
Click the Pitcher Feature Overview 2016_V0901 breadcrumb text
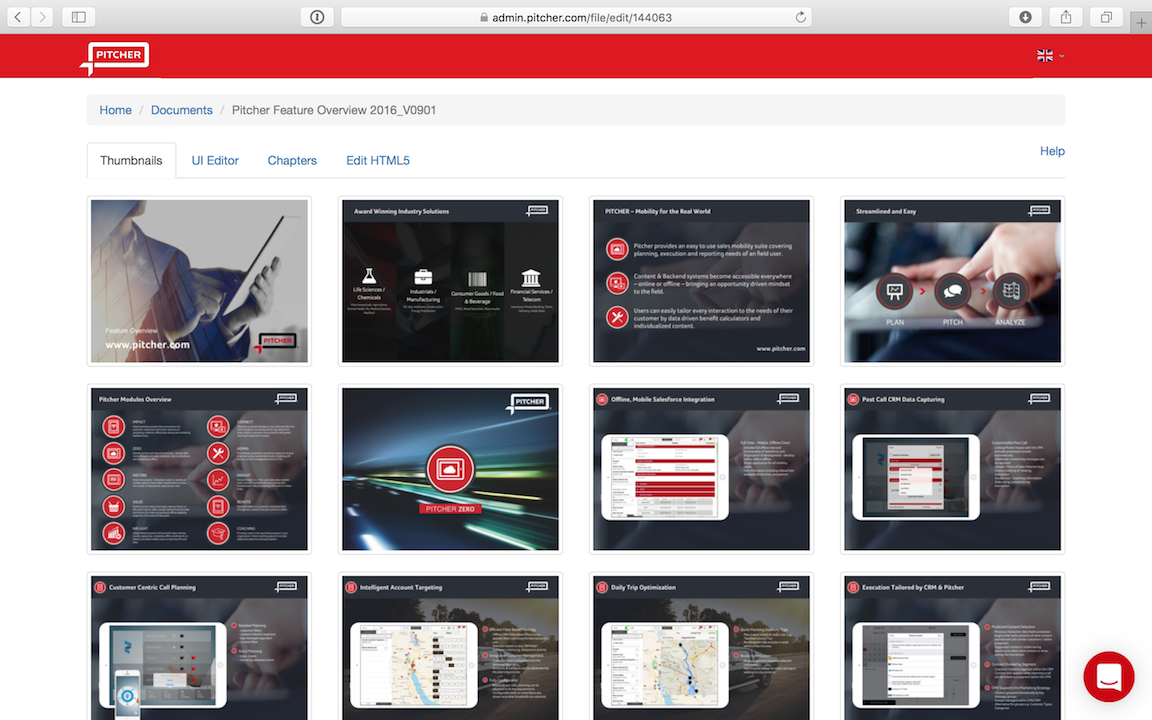[x=334, y=110]
